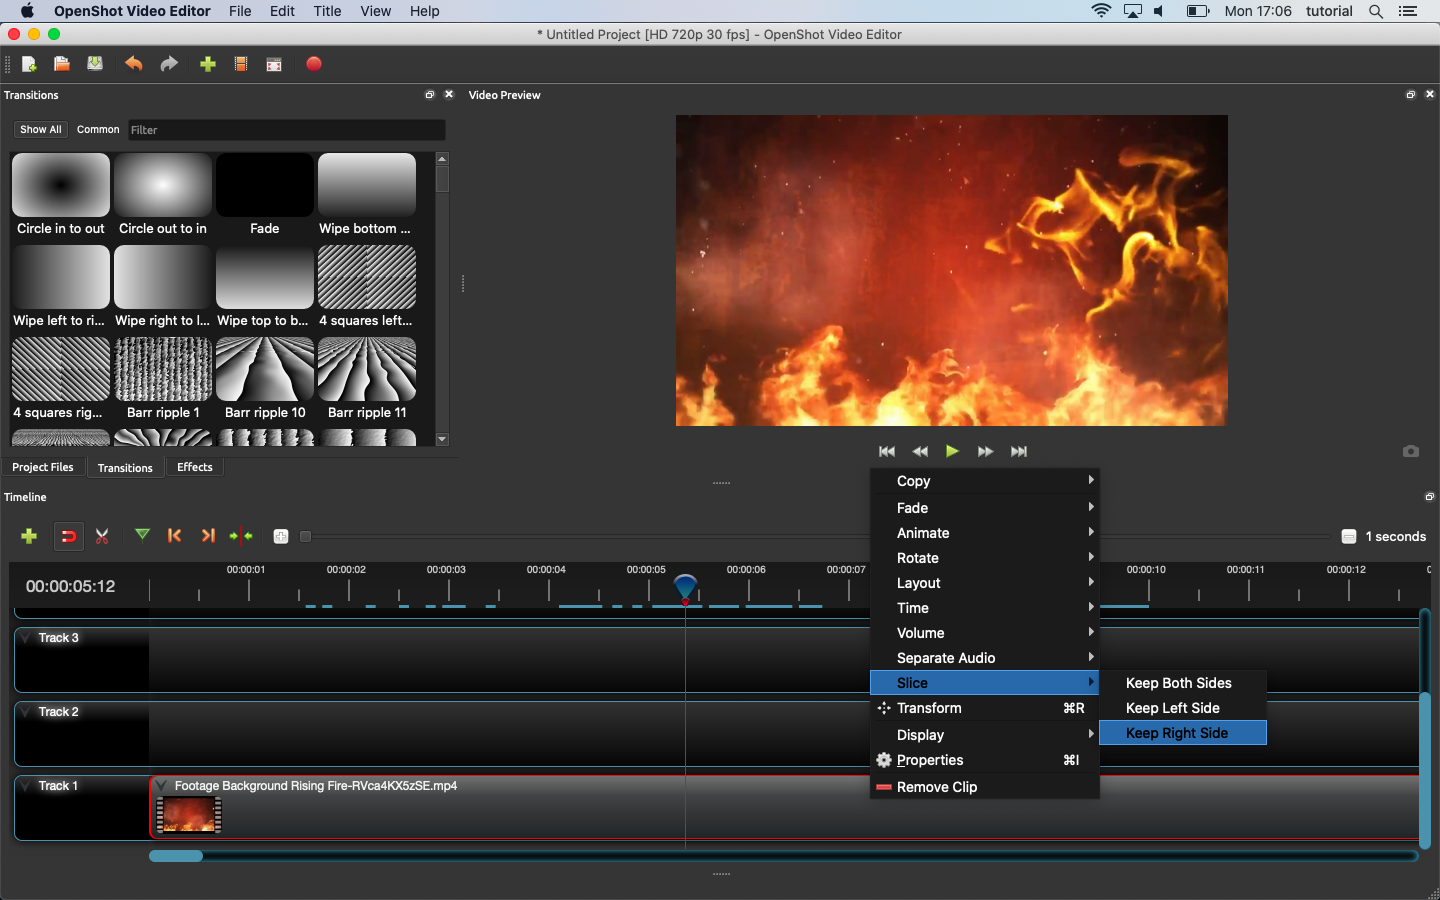
Task: Click the Add Track plus icon
Action: (29, 536)
